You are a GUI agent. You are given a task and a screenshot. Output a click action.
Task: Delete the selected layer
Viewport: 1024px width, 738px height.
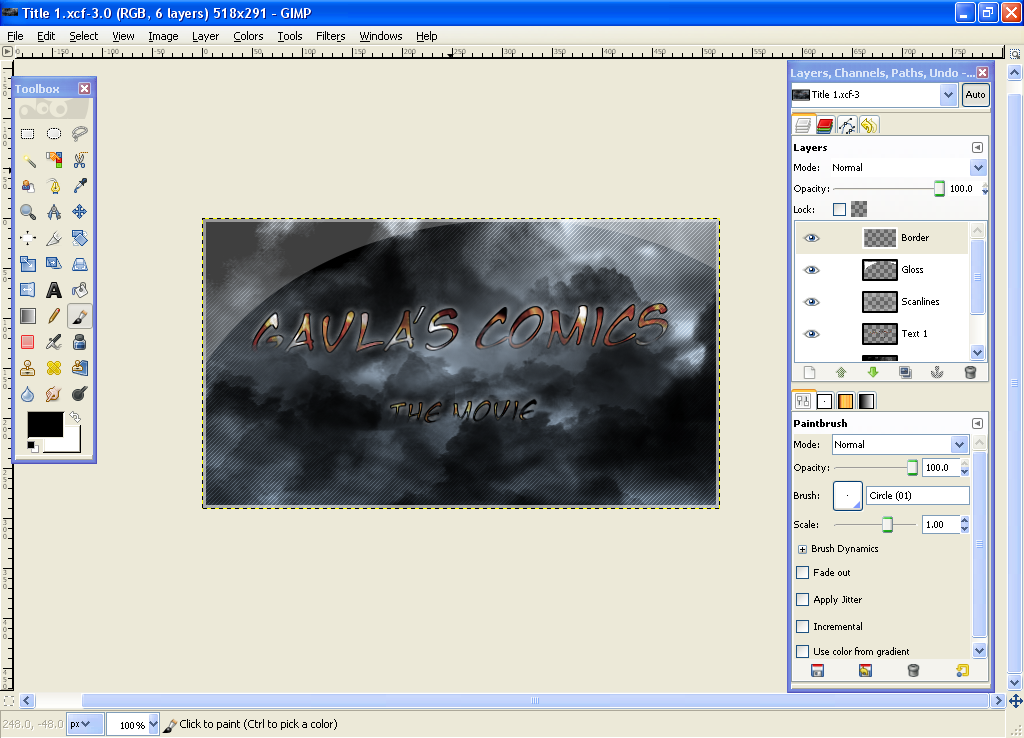click(970, 372)
